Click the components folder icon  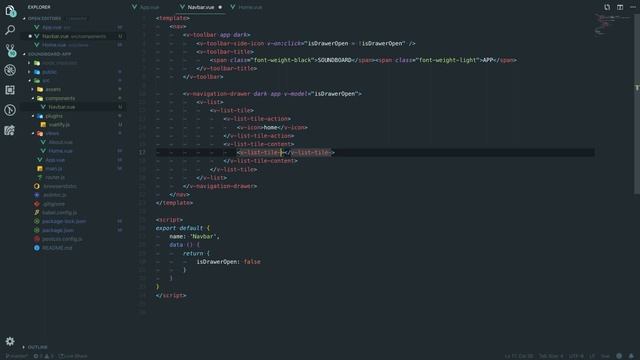40,98
